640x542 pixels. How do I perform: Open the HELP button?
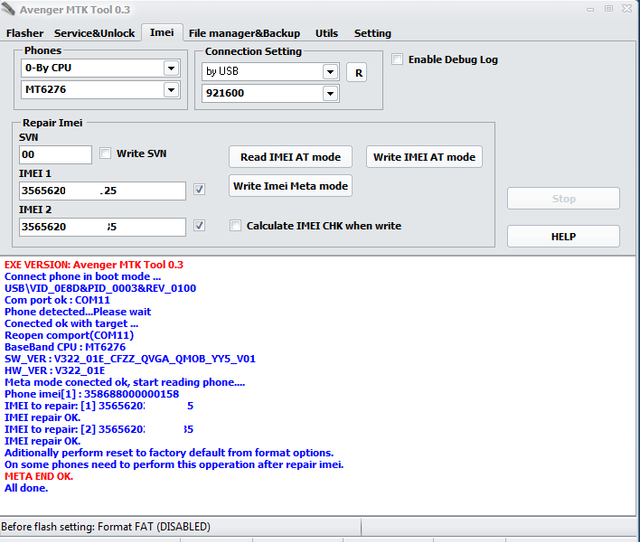[563, 236]
